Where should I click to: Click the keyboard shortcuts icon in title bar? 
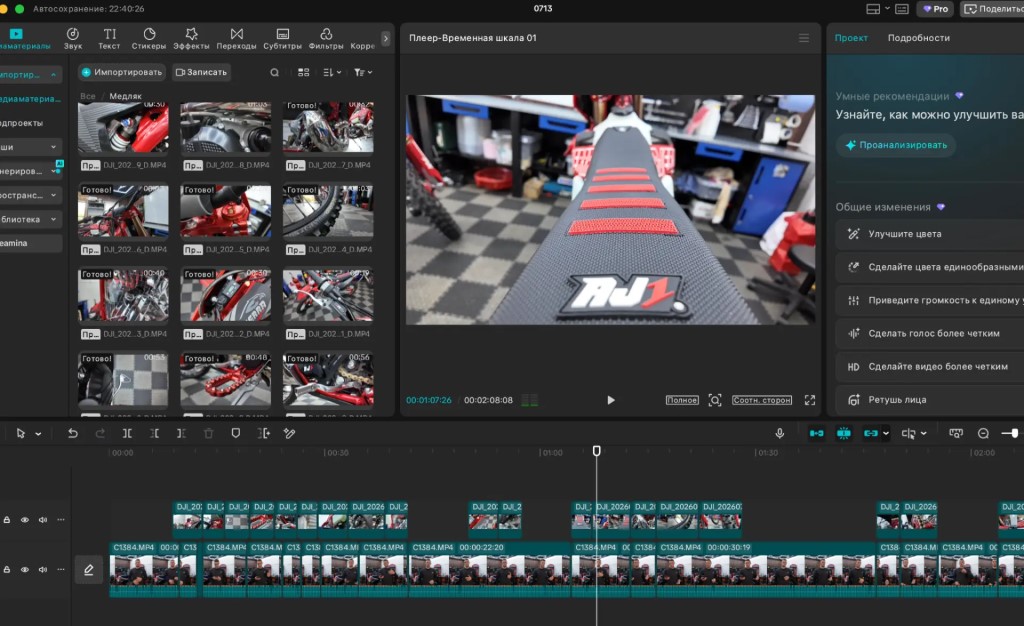(x=902, y=9)
